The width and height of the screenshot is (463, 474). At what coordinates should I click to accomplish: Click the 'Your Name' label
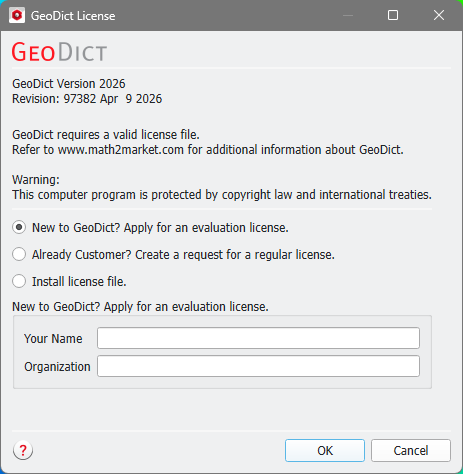click(53, 338)
